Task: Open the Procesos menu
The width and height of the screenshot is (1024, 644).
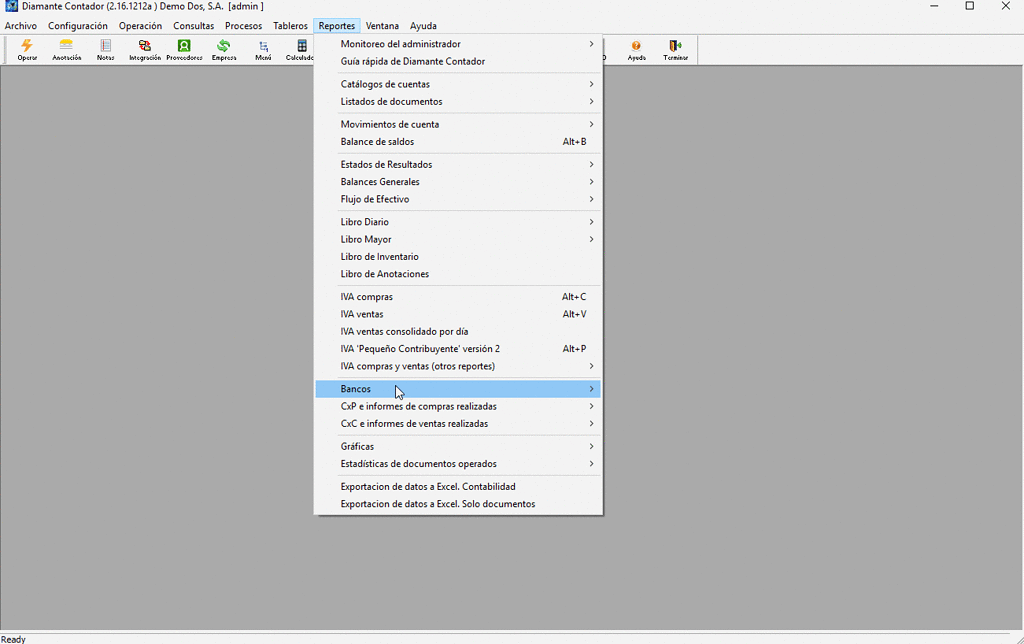Action: tap(244, 26)
